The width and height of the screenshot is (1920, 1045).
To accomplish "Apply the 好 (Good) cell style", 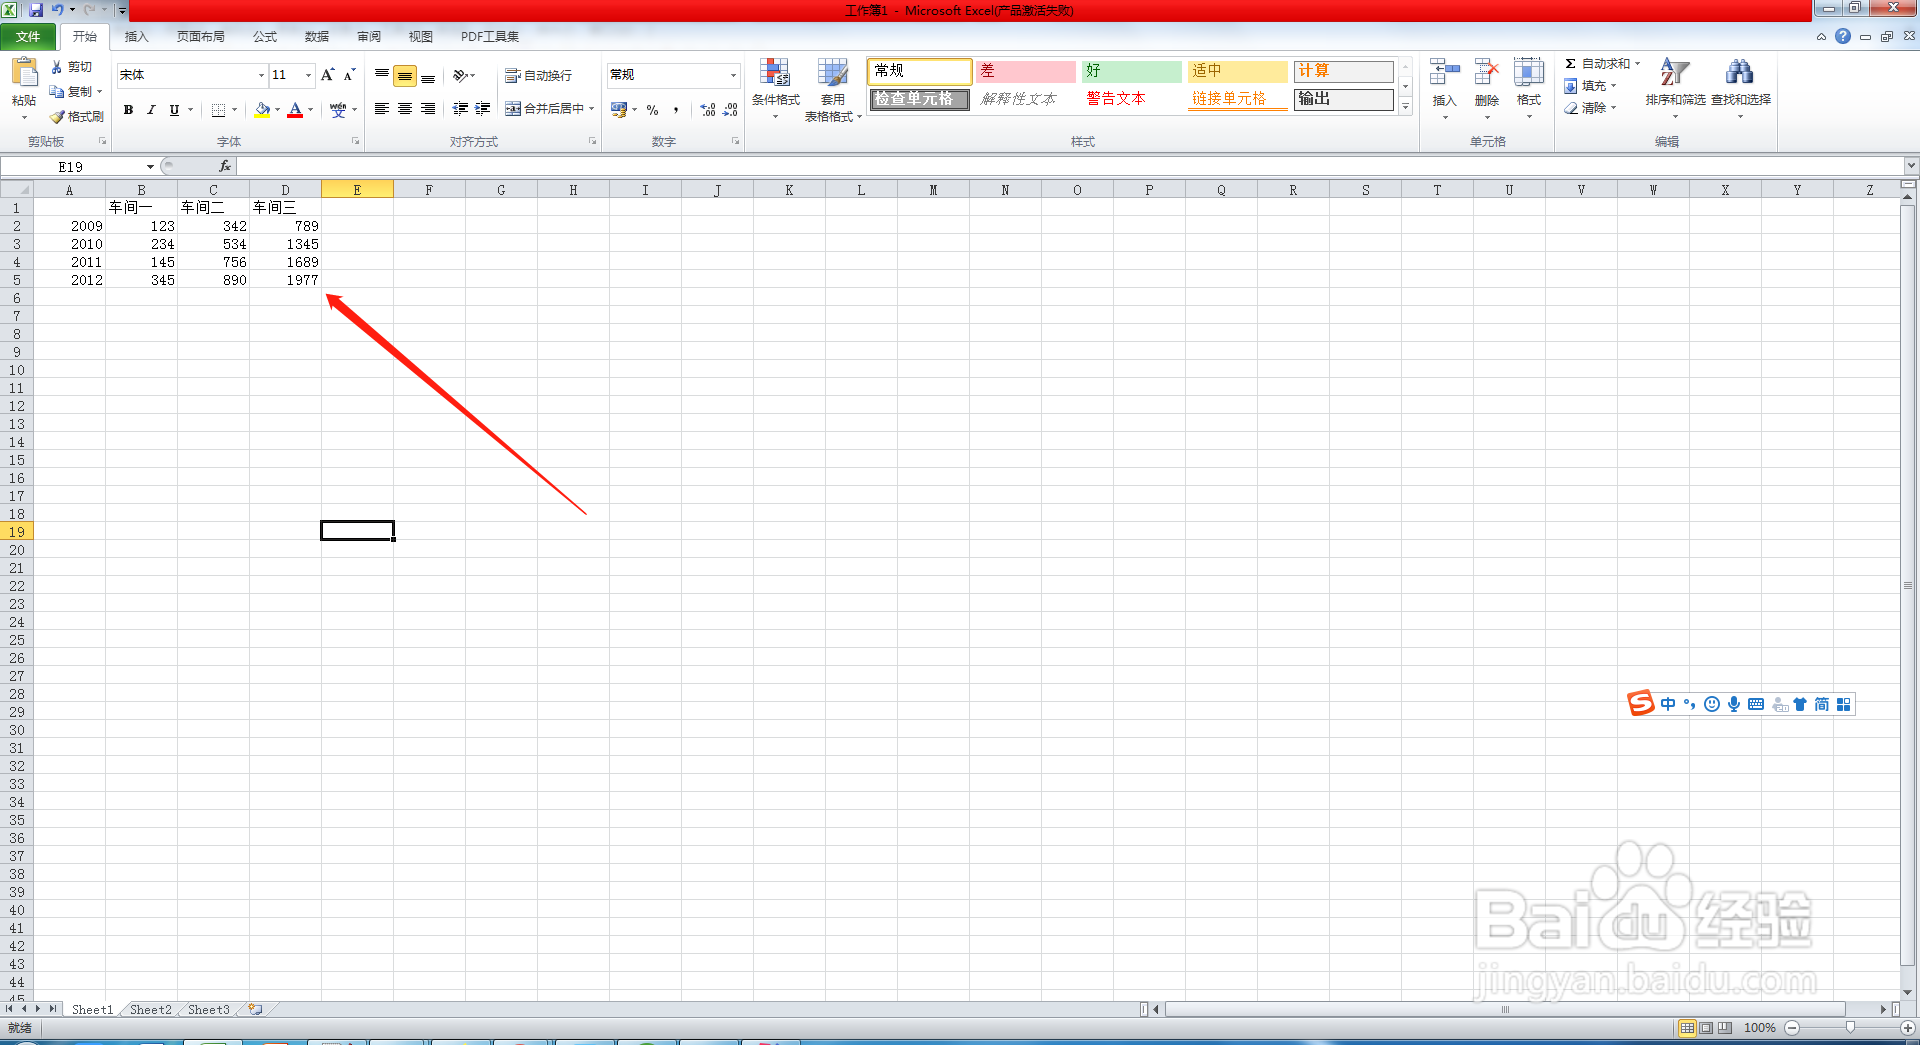I will tap(1132, 71).
